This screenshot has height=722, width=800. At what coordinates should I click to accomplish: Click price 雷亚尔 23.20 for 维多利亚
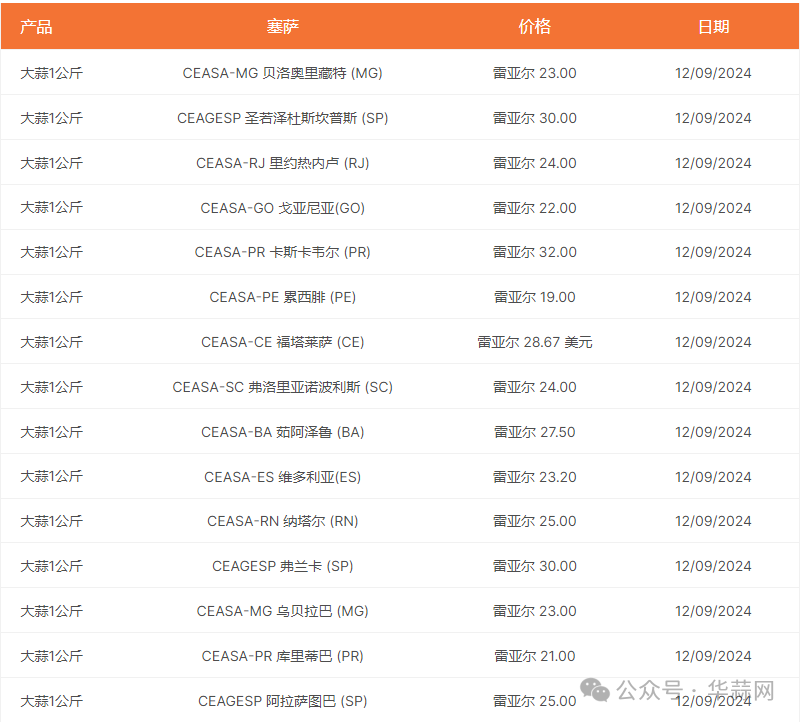click(535, 477)
